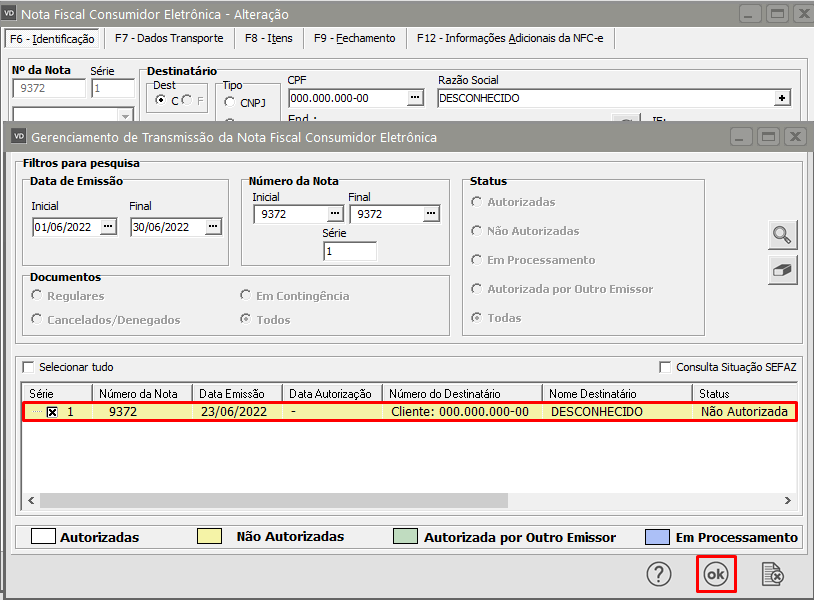The image size is (814, 600).
Task: Open help with the question mark icon
Action: 658,574
